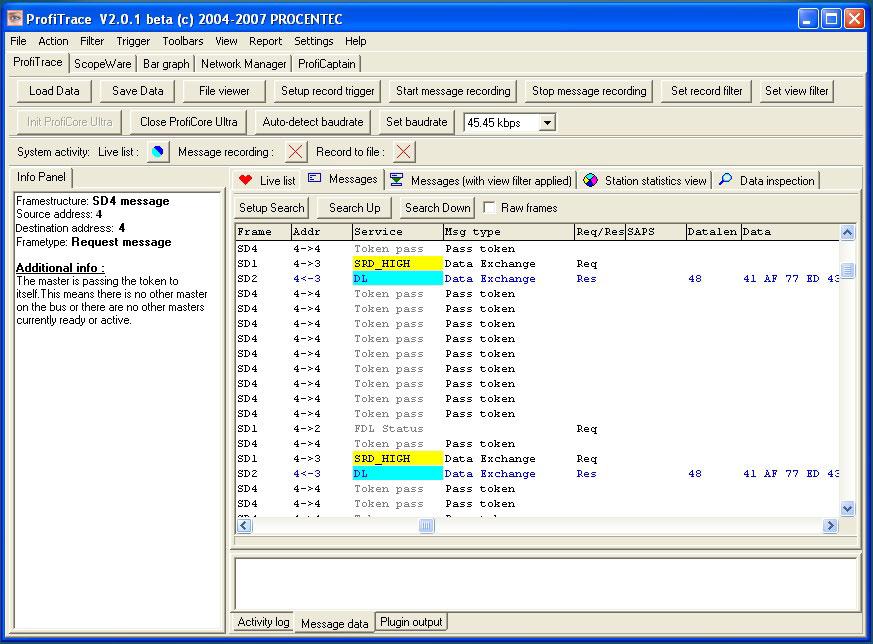
Task: Click the filtered Messages tab icon
Action: [397, 179]
